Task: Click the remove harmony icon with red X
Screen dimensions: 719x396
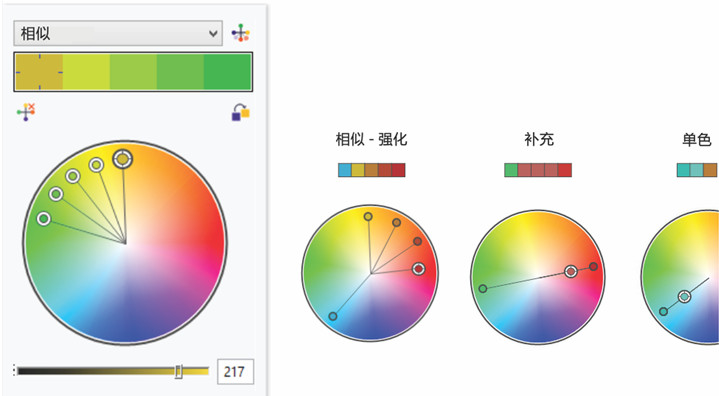Action: click(26, 112)
